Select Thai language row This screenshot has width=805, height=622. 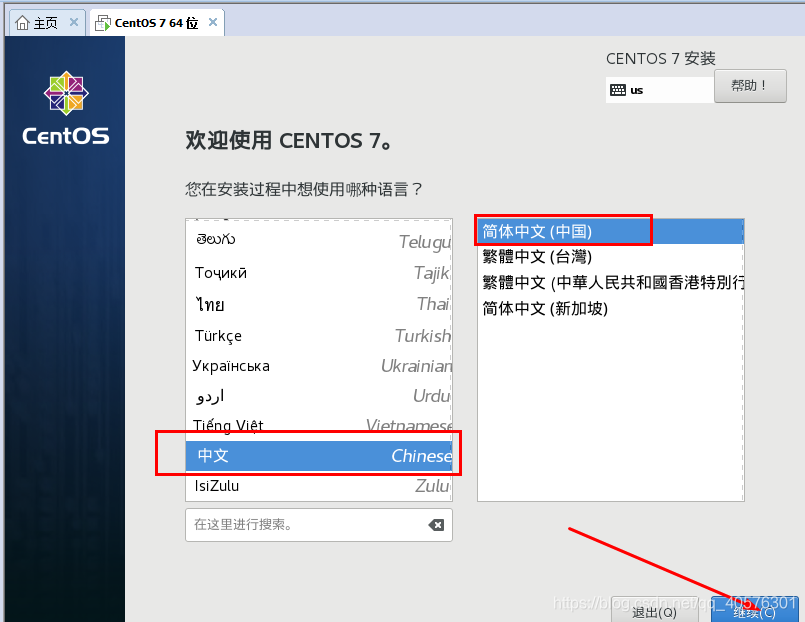[319, 304]
